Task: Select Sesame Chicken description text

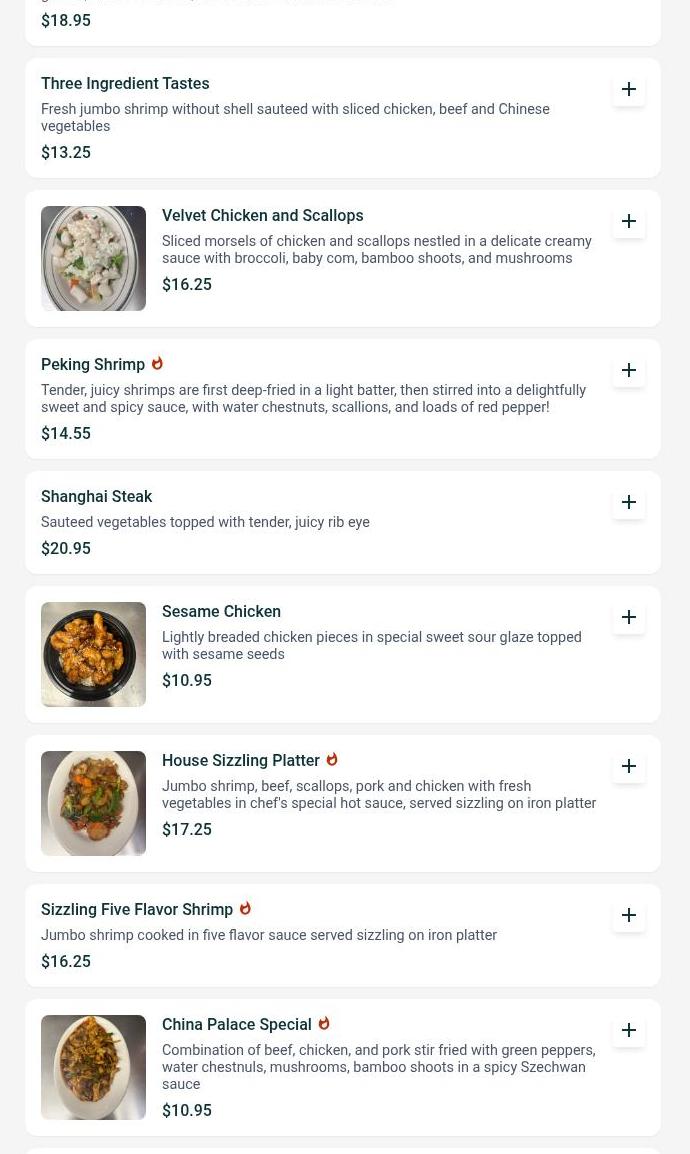Action: point(371,645)
